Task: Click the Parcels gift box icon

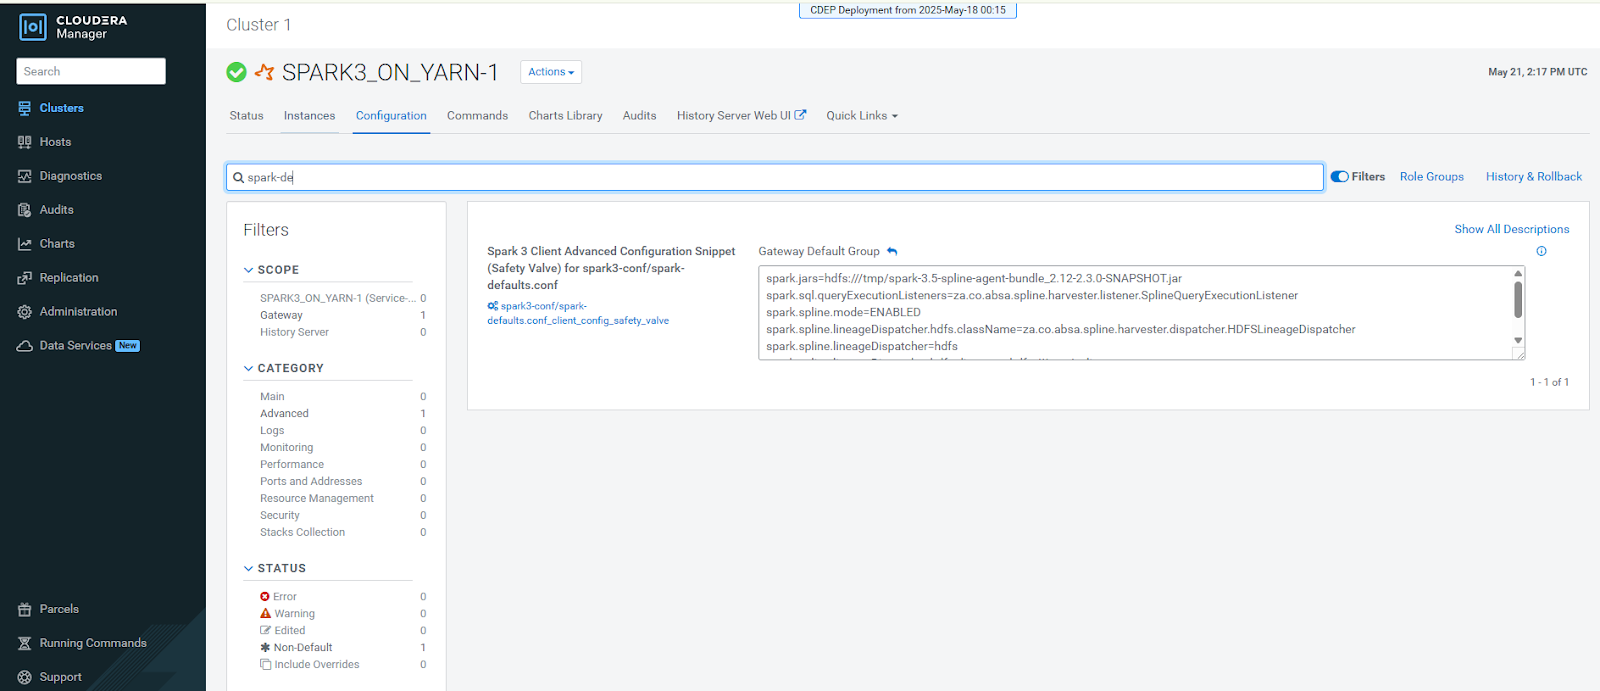Action: click(x=25, y=609)
